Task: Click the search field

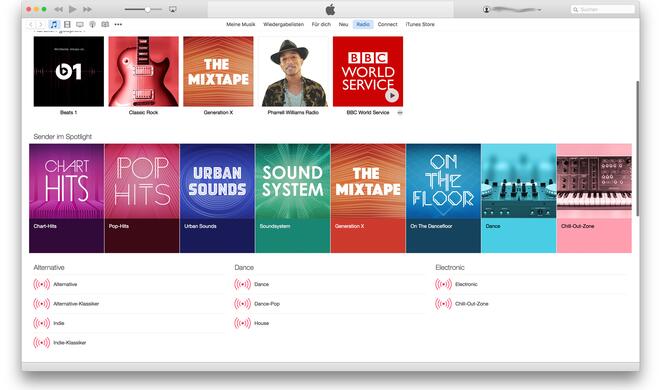Action: (x=602, y=9)
